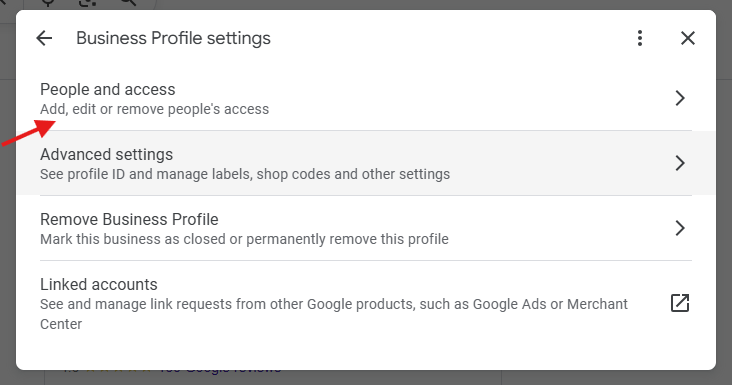The image size is (732, 385).
Task: Choose Remove Business Profile
Action: [x=366, y=228]
